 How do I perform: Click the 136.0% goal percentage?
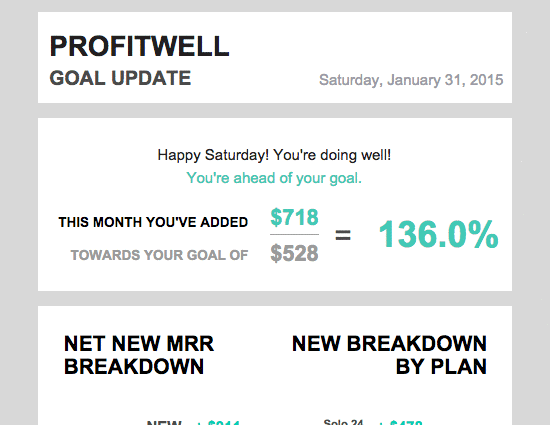click(x=438, y=234)
